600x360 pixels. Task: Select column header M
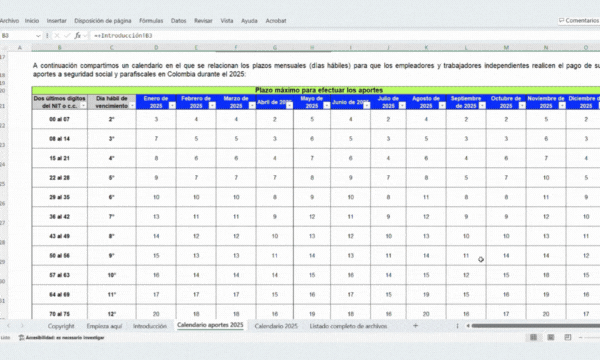coord(506,47)
